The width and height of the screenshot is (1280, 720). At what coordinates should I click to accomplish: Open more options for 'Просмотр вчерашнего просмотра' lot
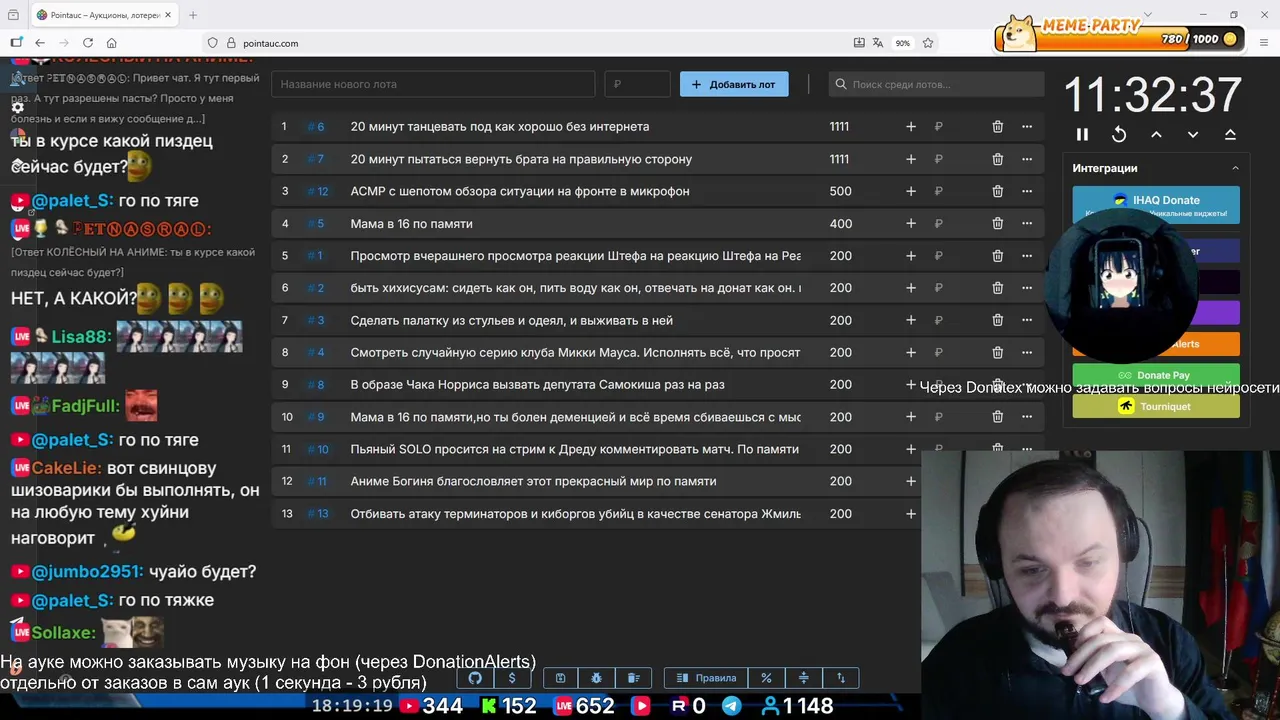click(1026, 256)
